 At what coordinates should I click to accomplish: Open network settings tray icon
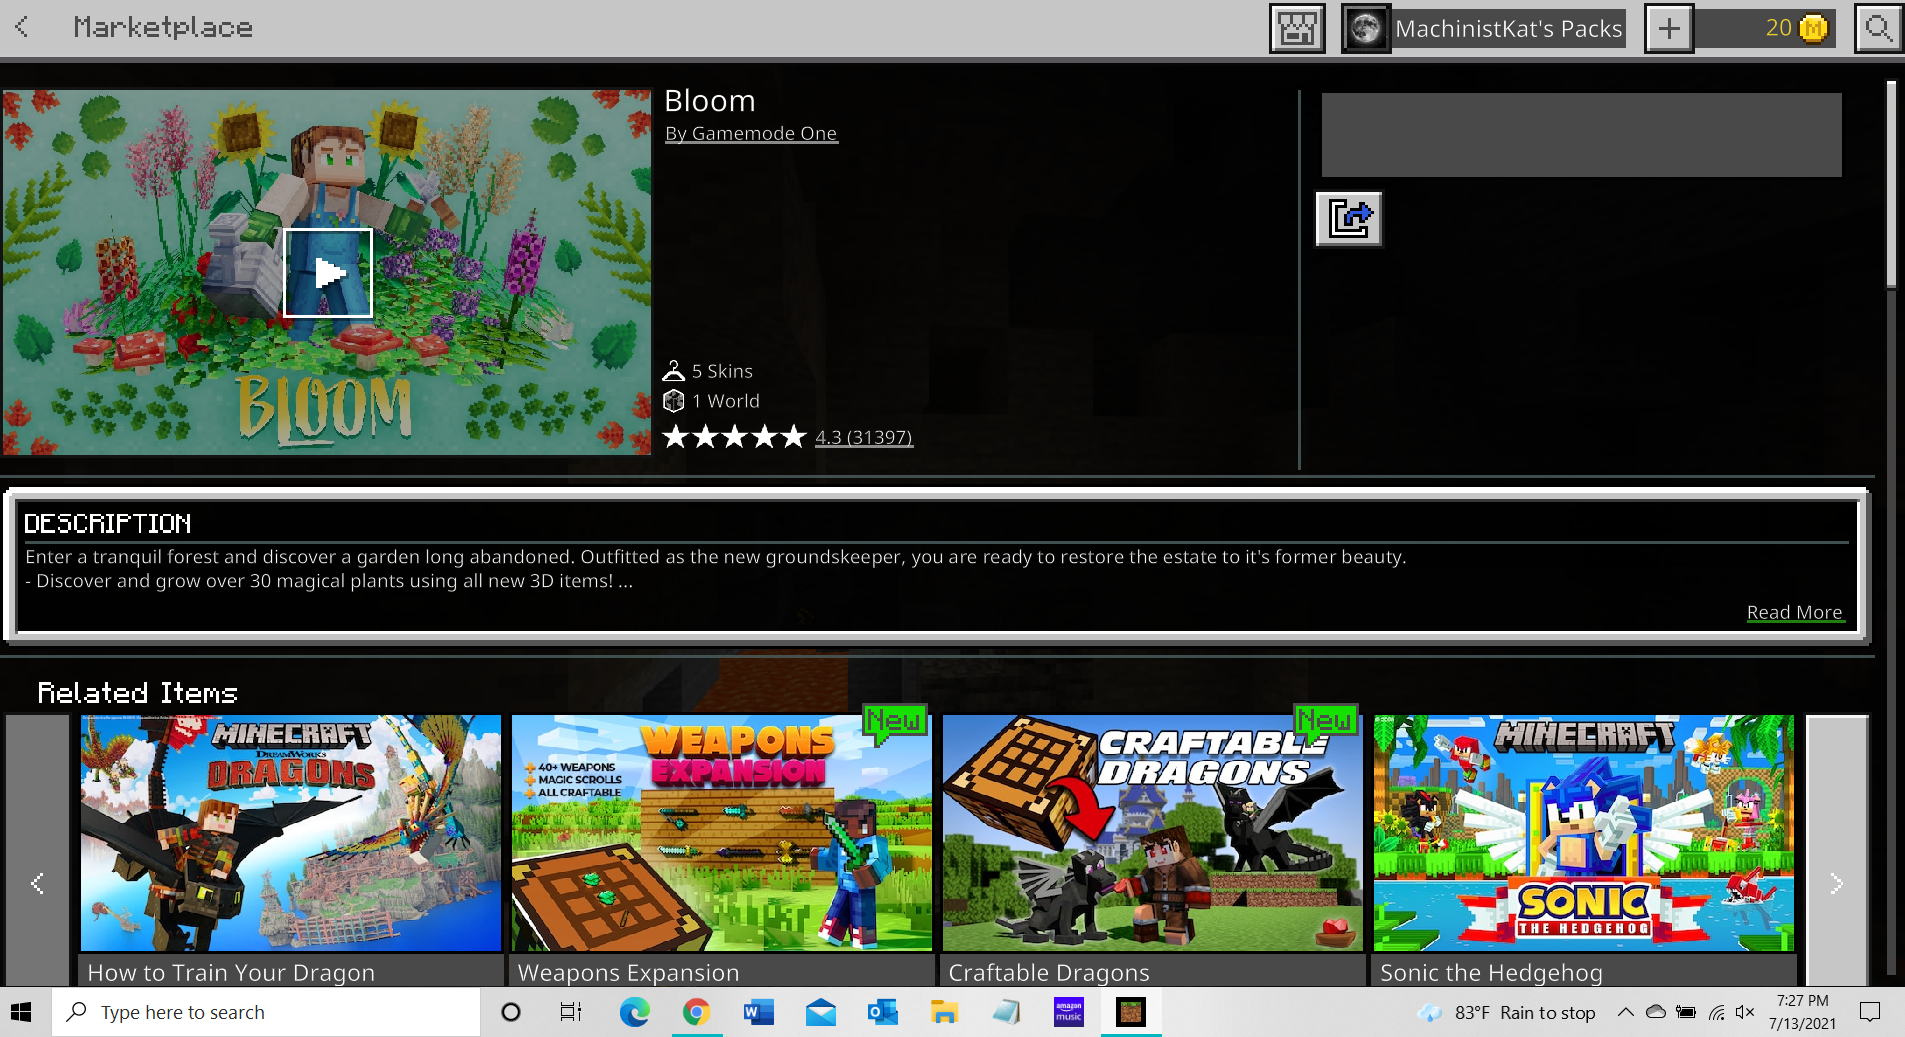point(1716,1012)
